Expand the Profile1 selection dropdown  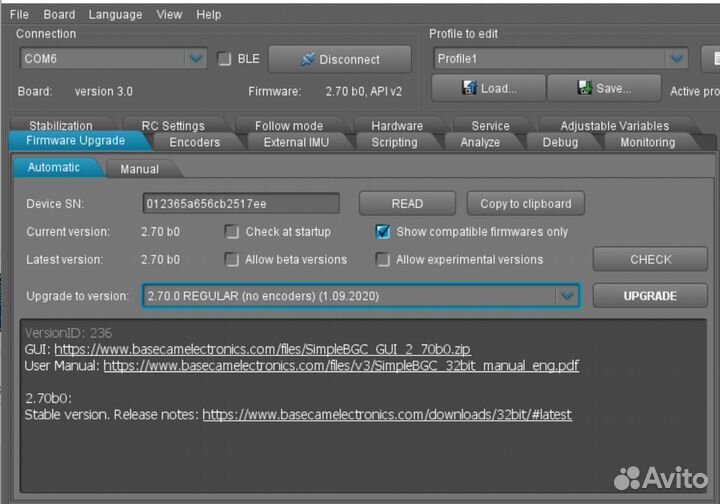(x=677, y=59)
